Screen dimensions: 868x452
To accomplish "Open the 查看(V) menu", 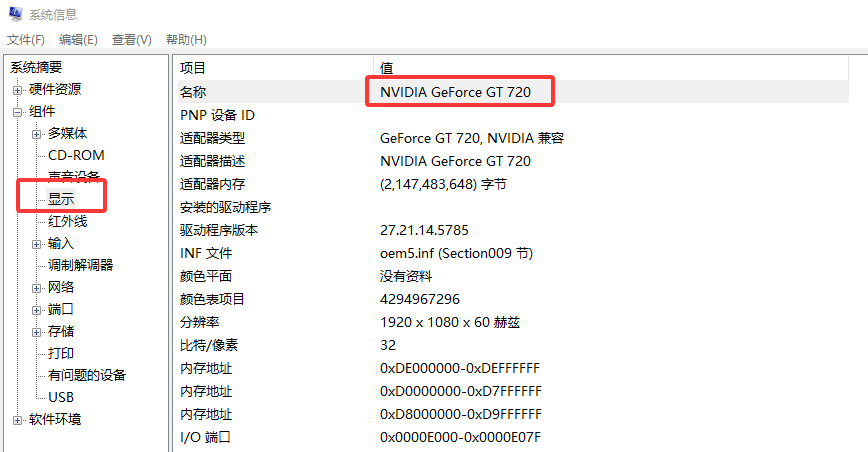I will pyautogui.click(x=132, y=40).
